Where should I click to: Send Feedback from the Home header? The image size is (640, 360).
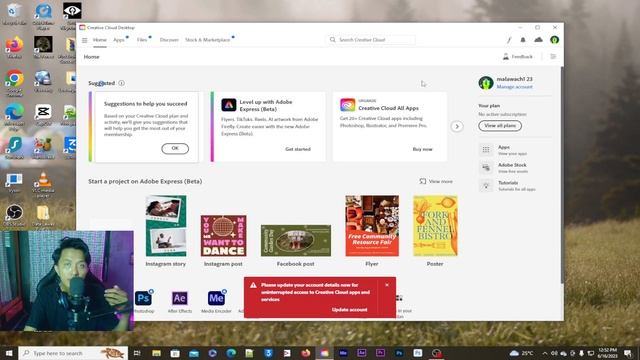pos(518,57)
